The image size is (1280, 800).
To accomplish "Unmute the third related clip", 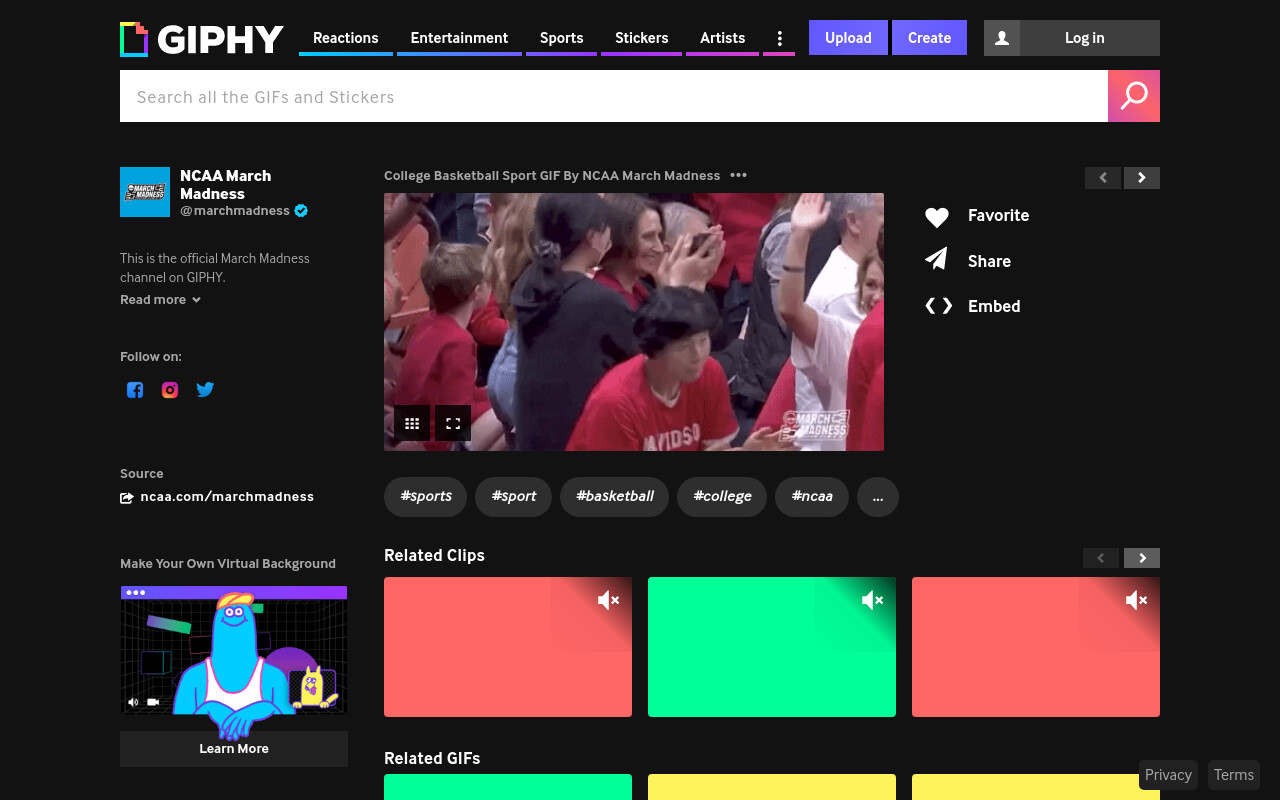I will (x=1136, y=600).
